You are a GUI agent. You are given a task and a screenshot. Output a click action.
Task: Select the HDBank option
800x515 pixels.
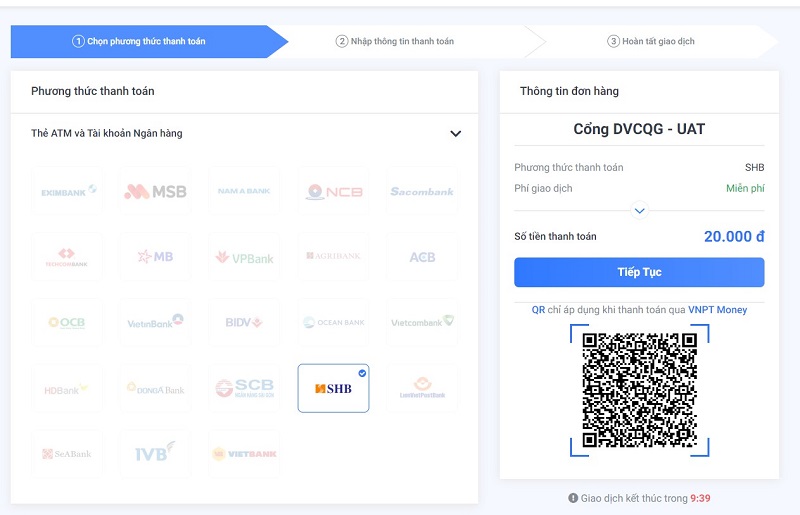click(68, 389)
